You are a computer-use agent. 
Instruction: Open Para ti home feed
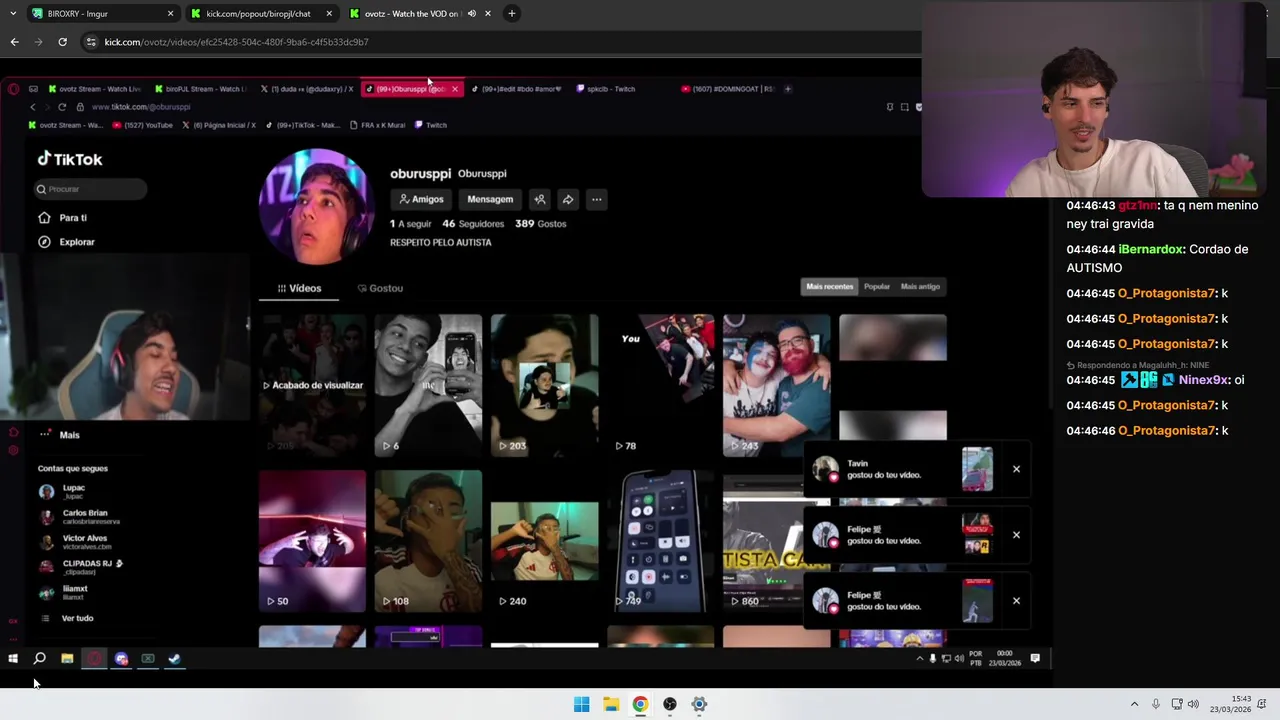tap(64, 218)
